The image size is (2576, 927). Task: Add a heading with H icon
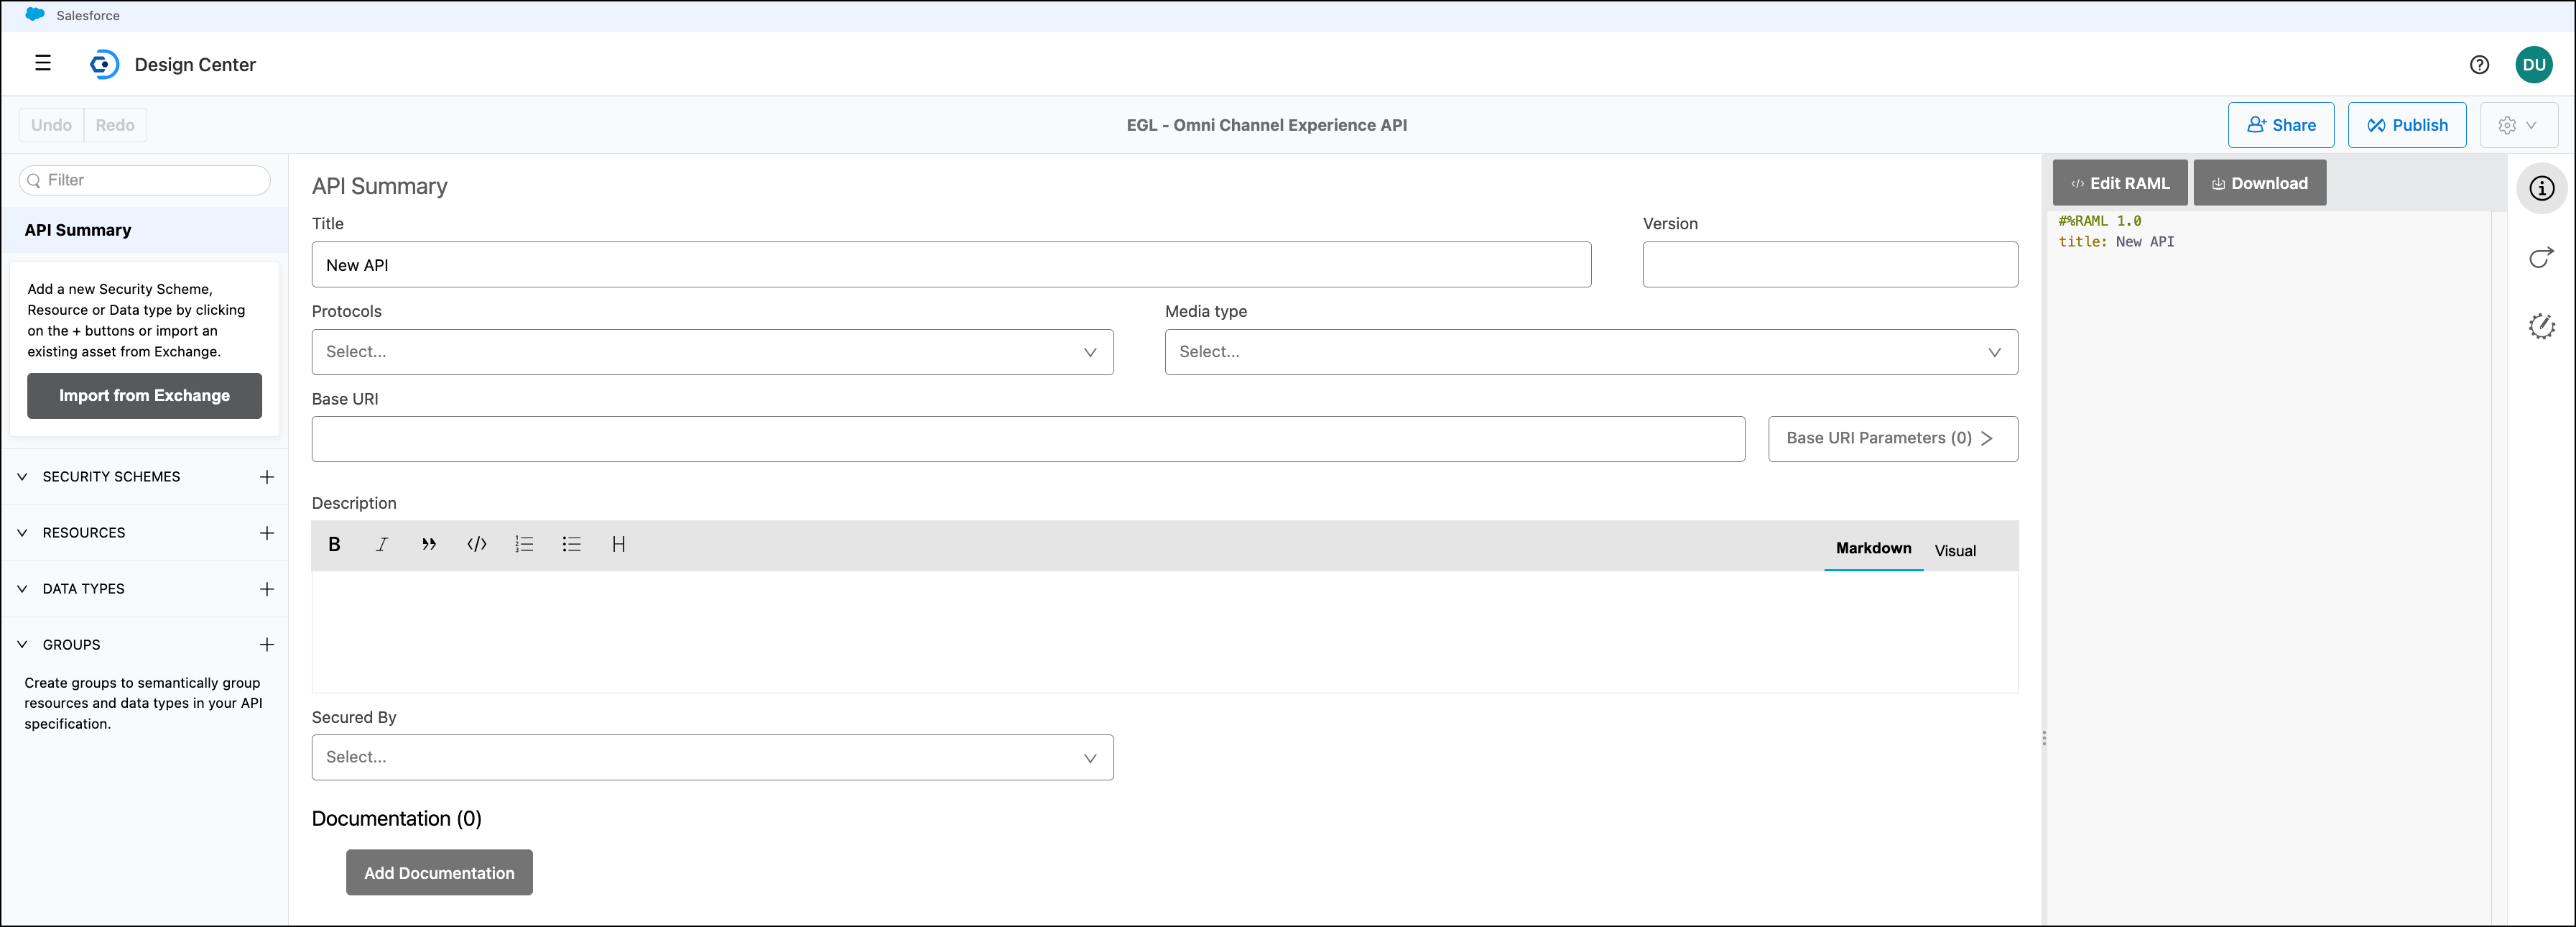pyautogui.click(x=618, y=544)
